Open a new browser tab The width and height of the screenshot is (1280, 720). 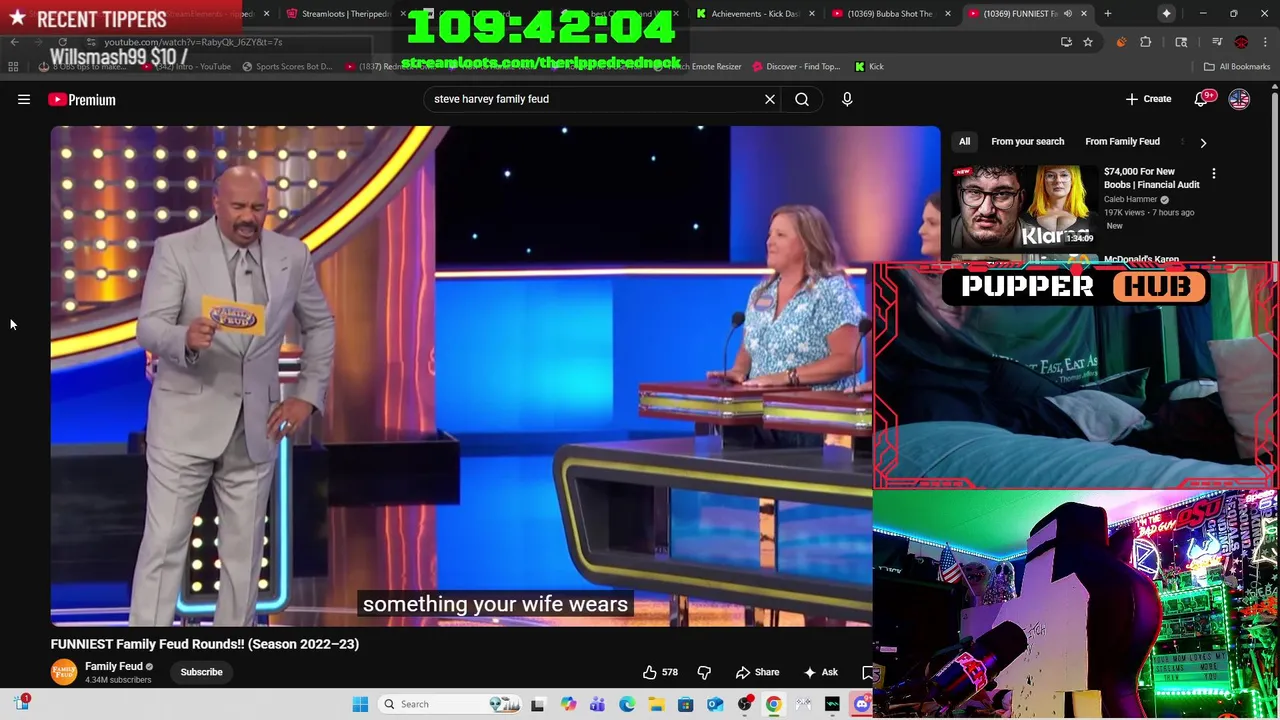click(x=1107, y=14)
